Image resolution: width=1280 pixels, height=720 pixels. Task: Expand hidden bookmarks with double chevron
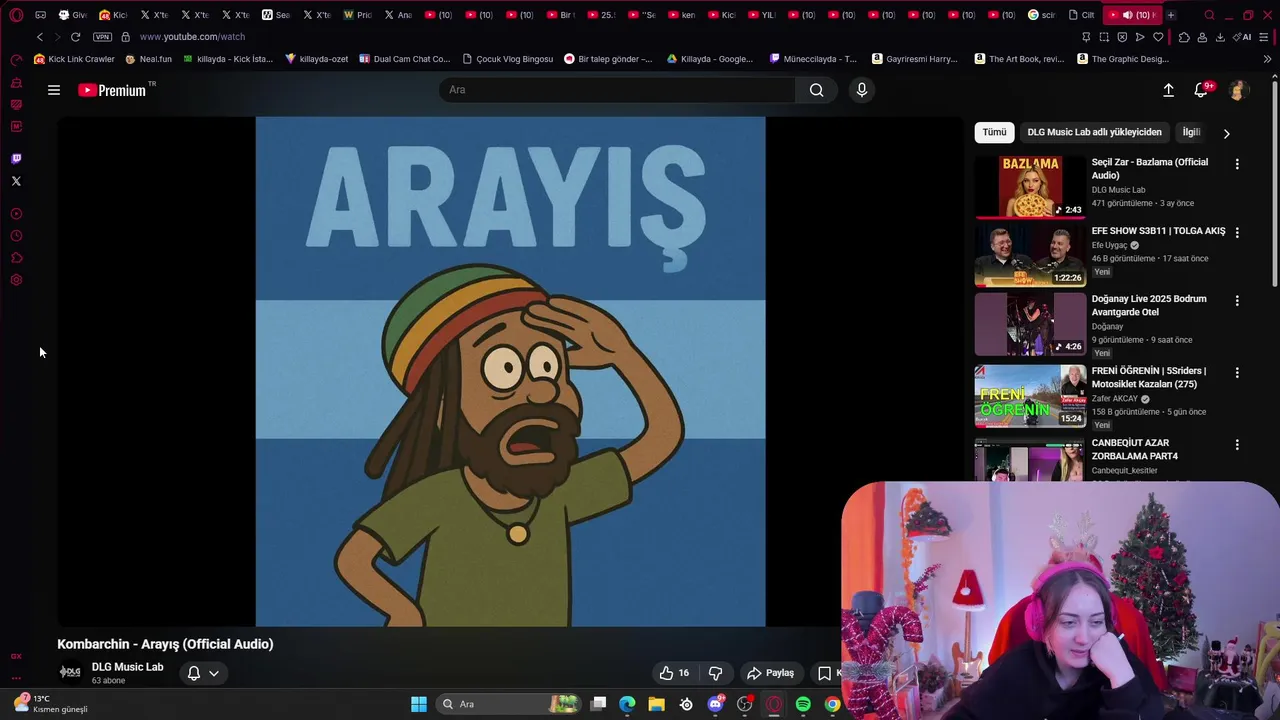[x=1267, y=59]
